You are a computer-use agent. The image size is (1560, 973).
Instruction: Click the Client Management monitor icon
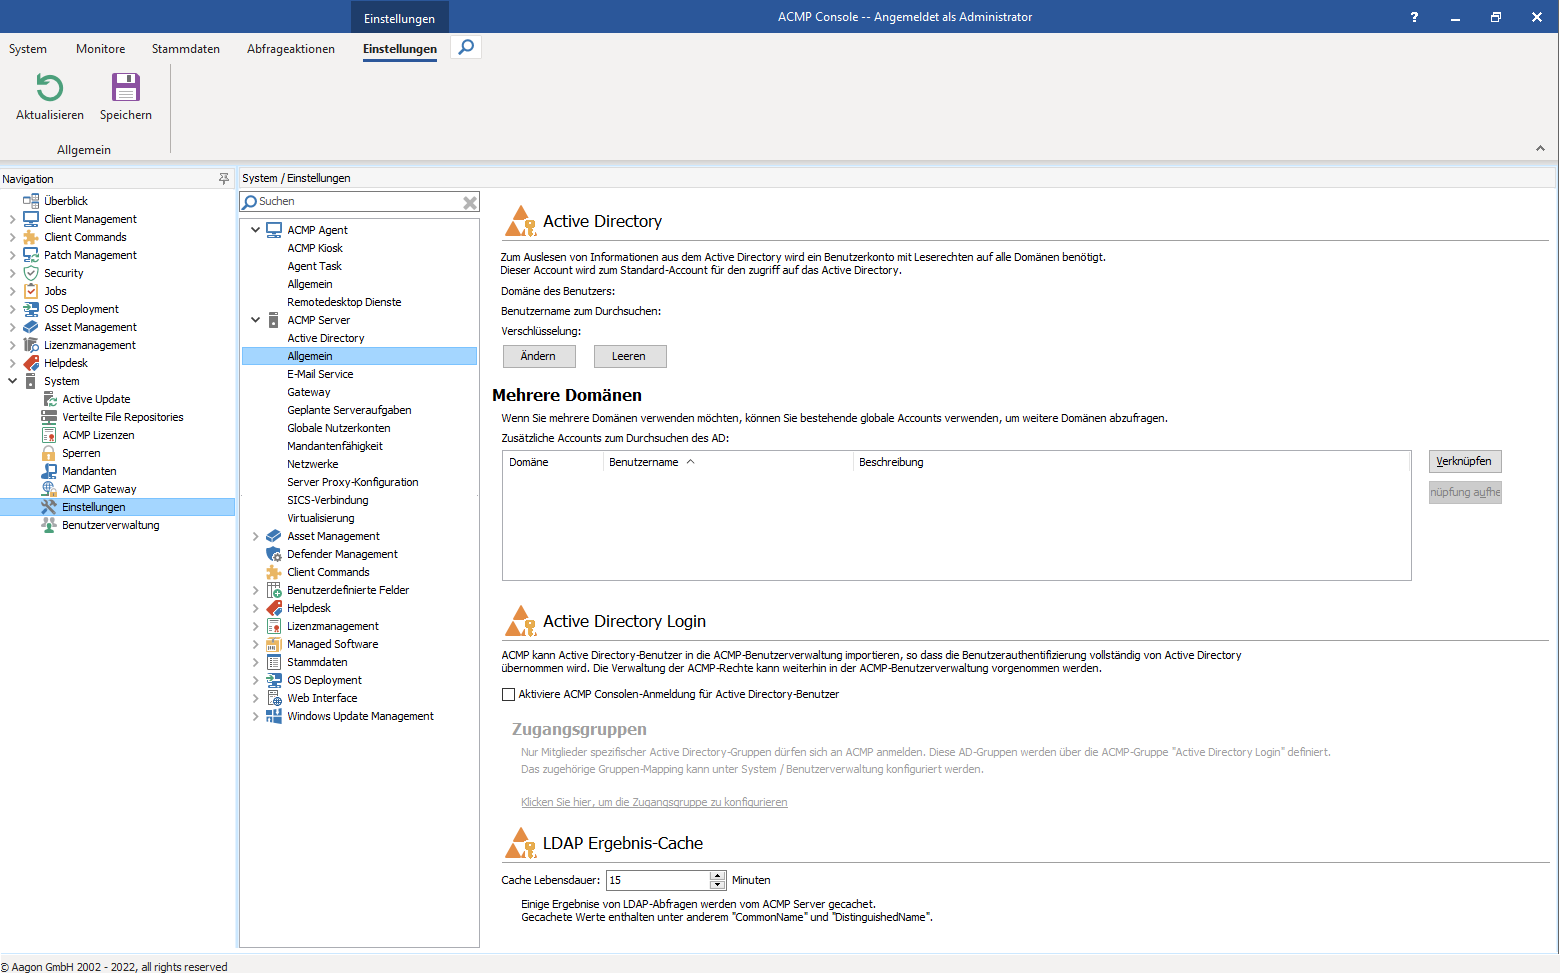tap(31, 219)
